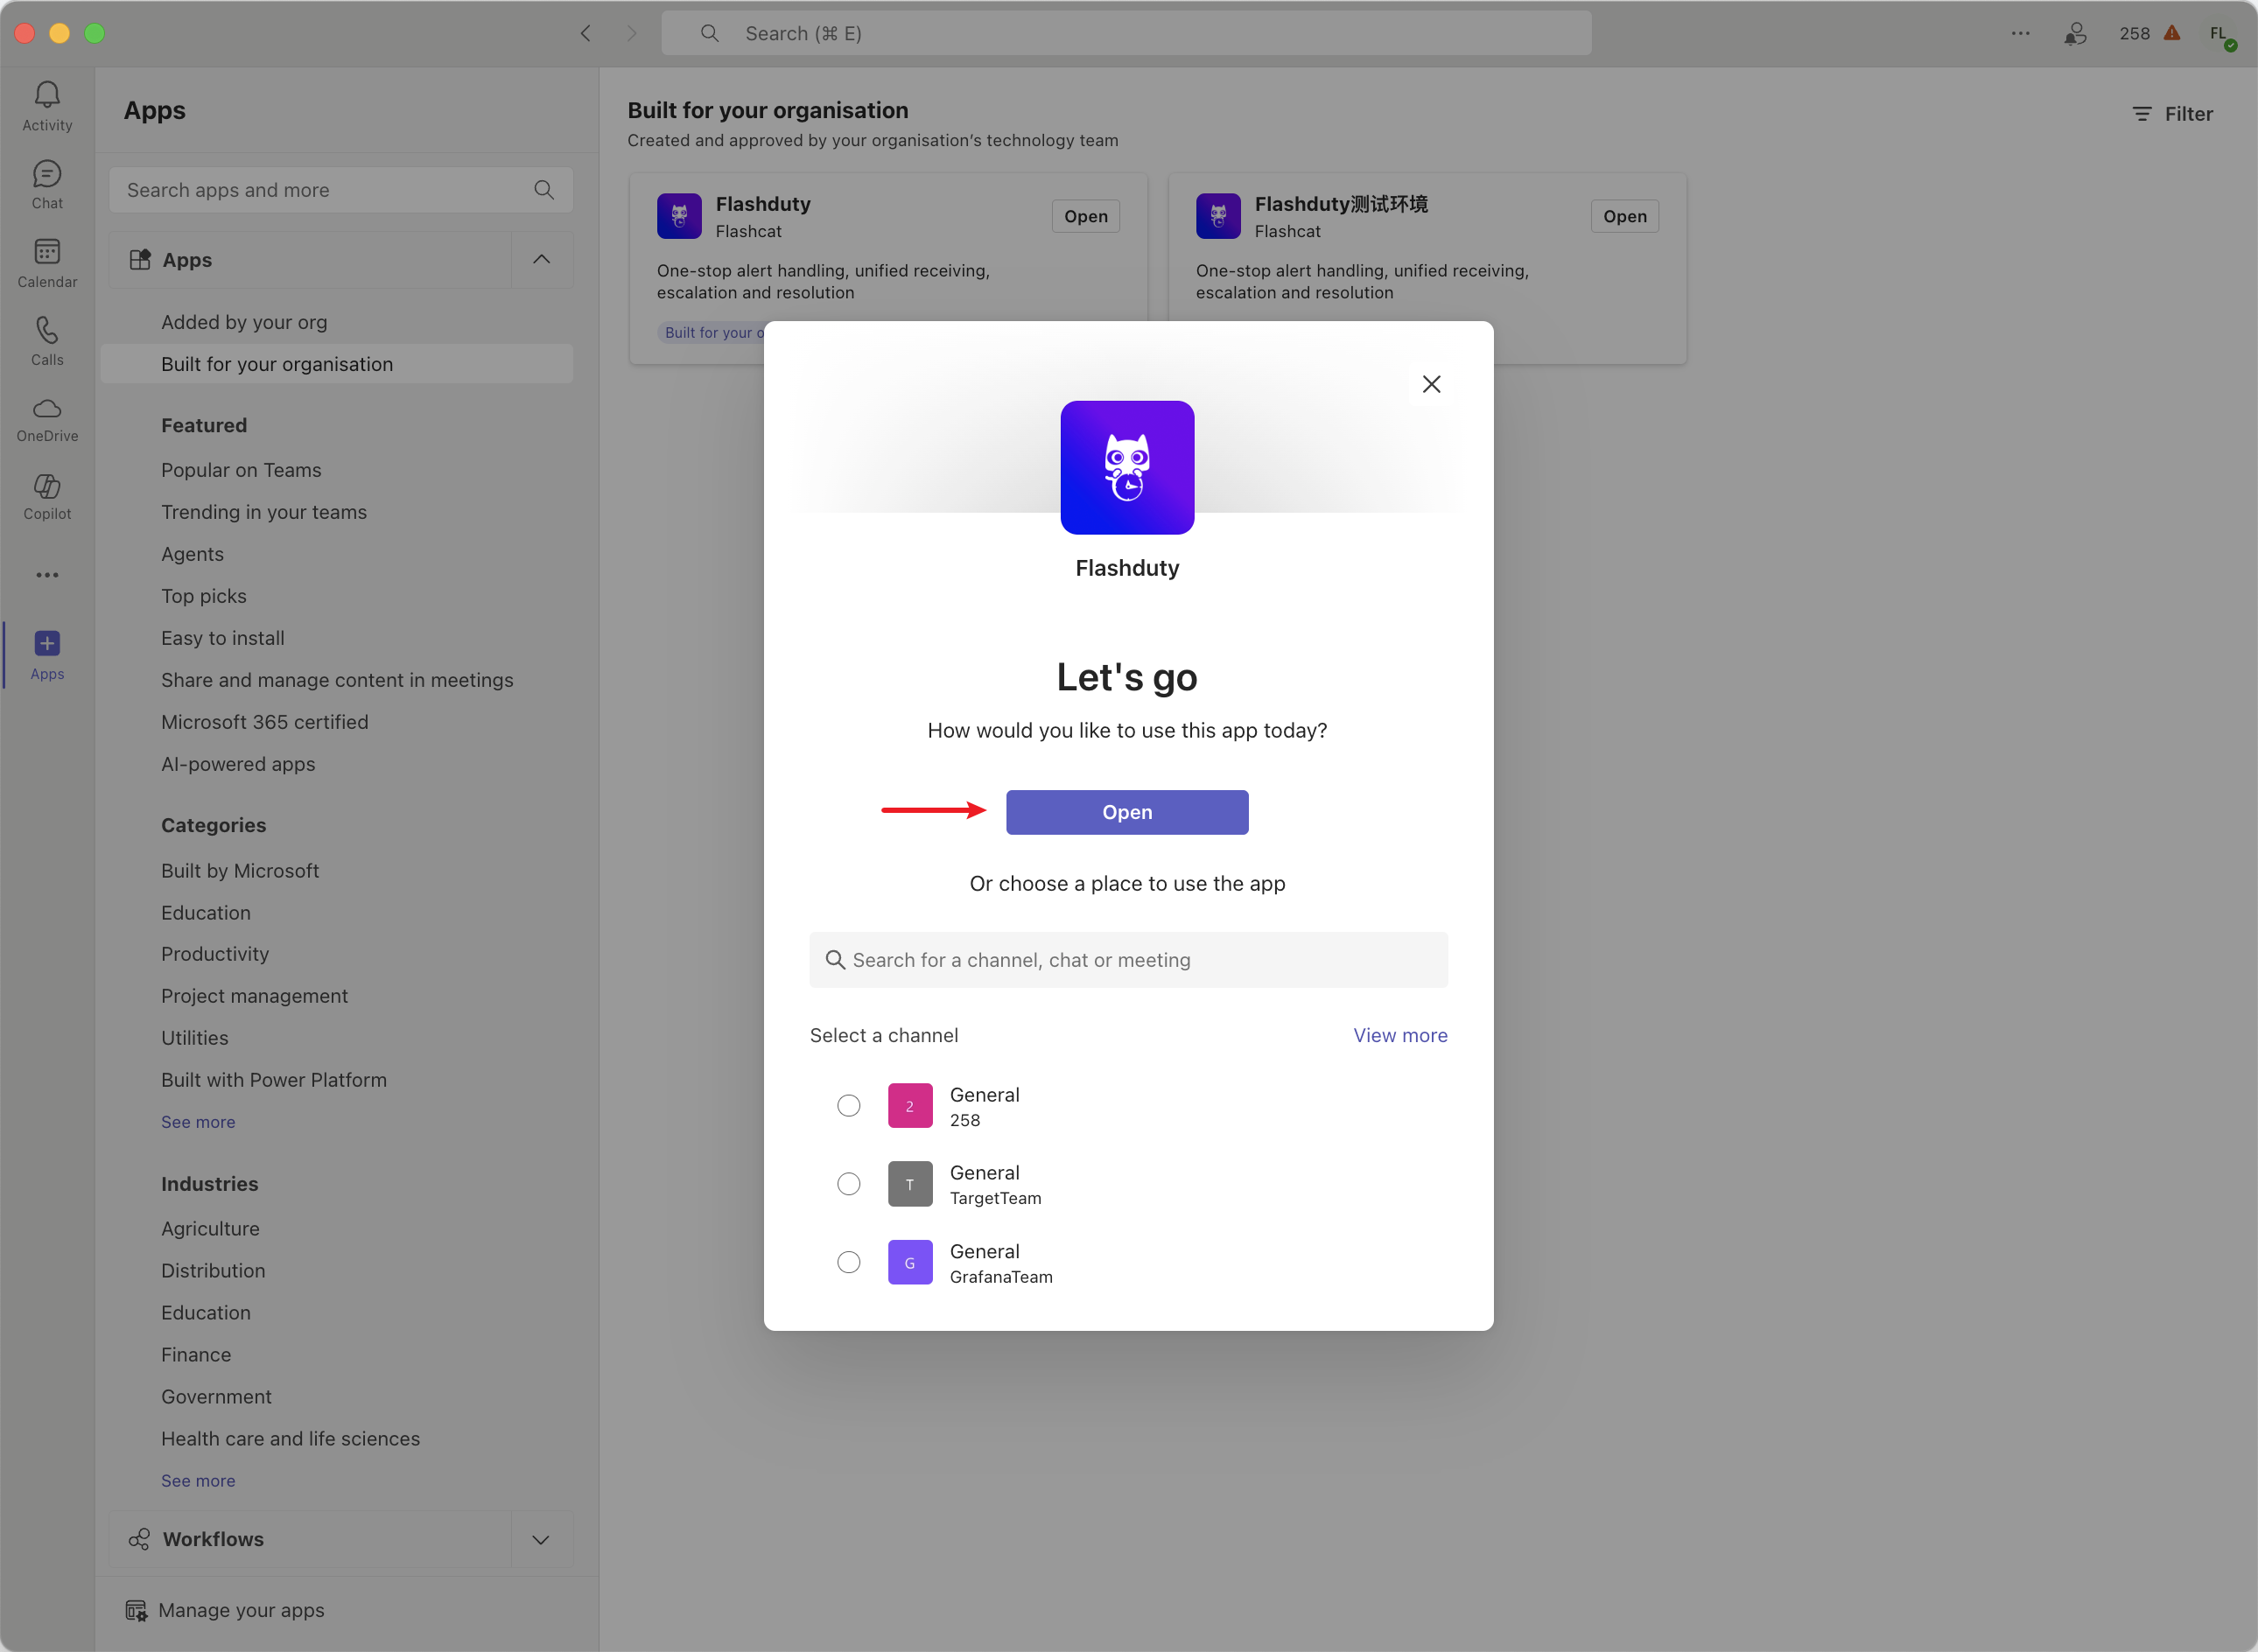
Task: Click the purple GrafanaTeam avatar
Action: pyautogui.click(x=910, y=1263)
